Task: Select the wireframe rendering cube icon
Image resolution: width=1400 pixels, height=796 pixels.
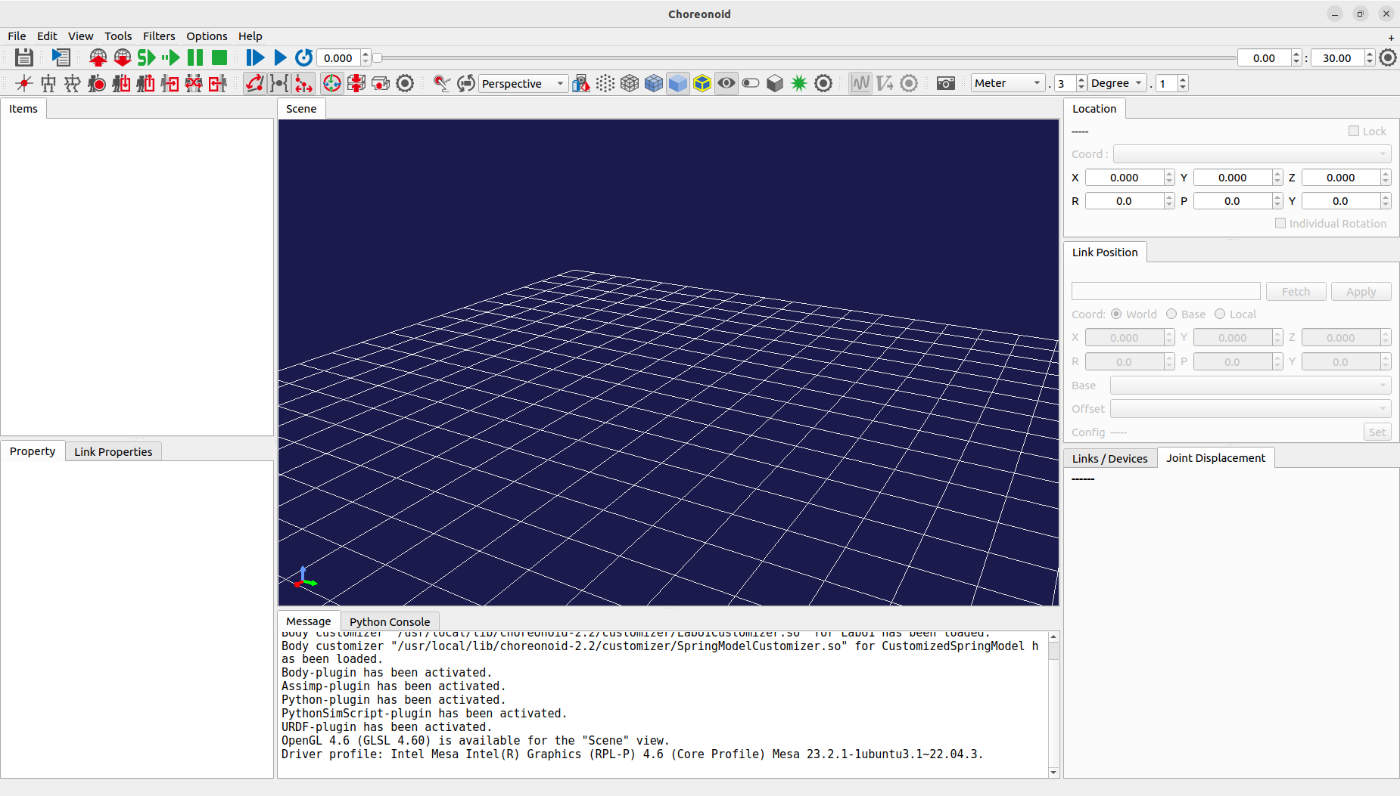Action: click(630, 84)
